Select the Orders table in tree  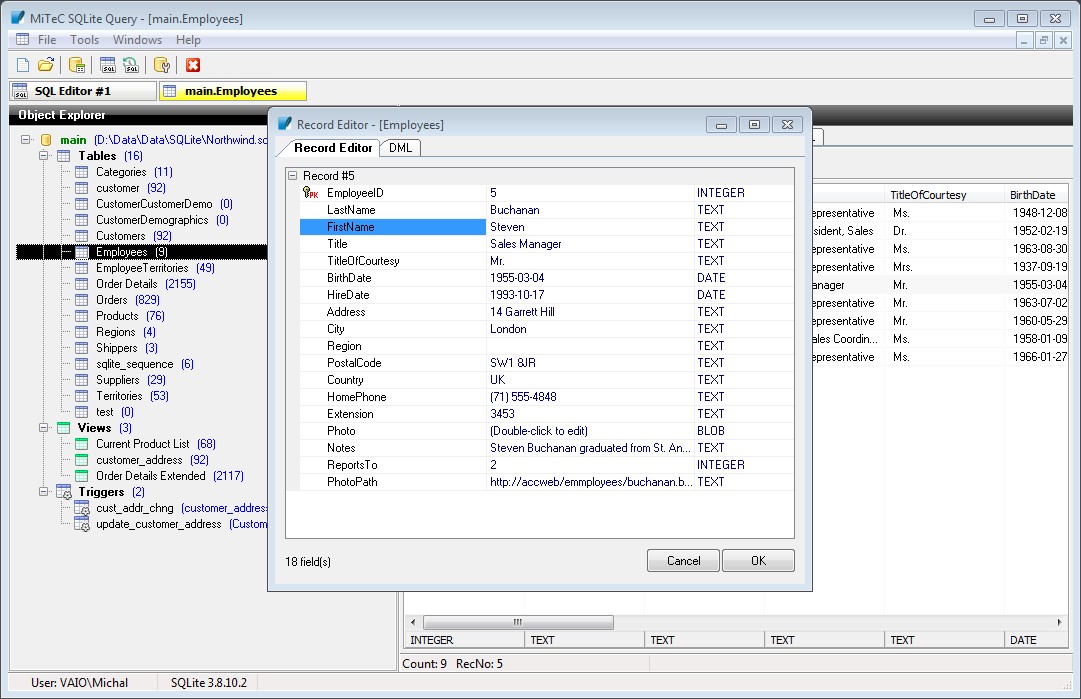(x=111, y=300)
